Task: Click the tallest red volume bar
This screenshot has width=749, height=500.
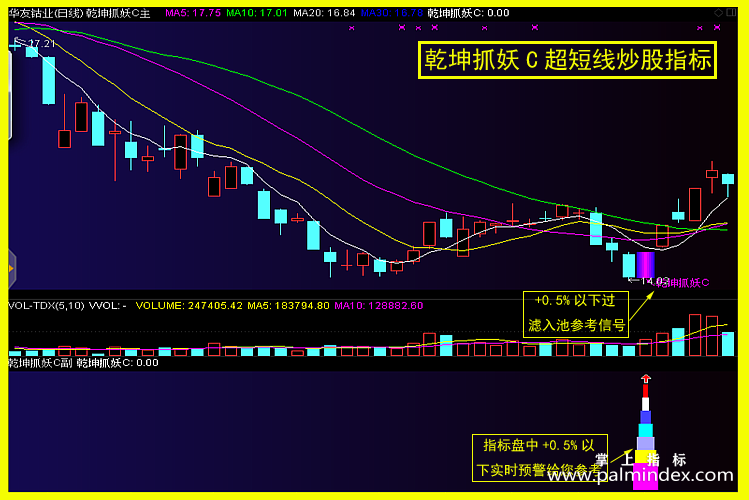Action: [695, 335]
